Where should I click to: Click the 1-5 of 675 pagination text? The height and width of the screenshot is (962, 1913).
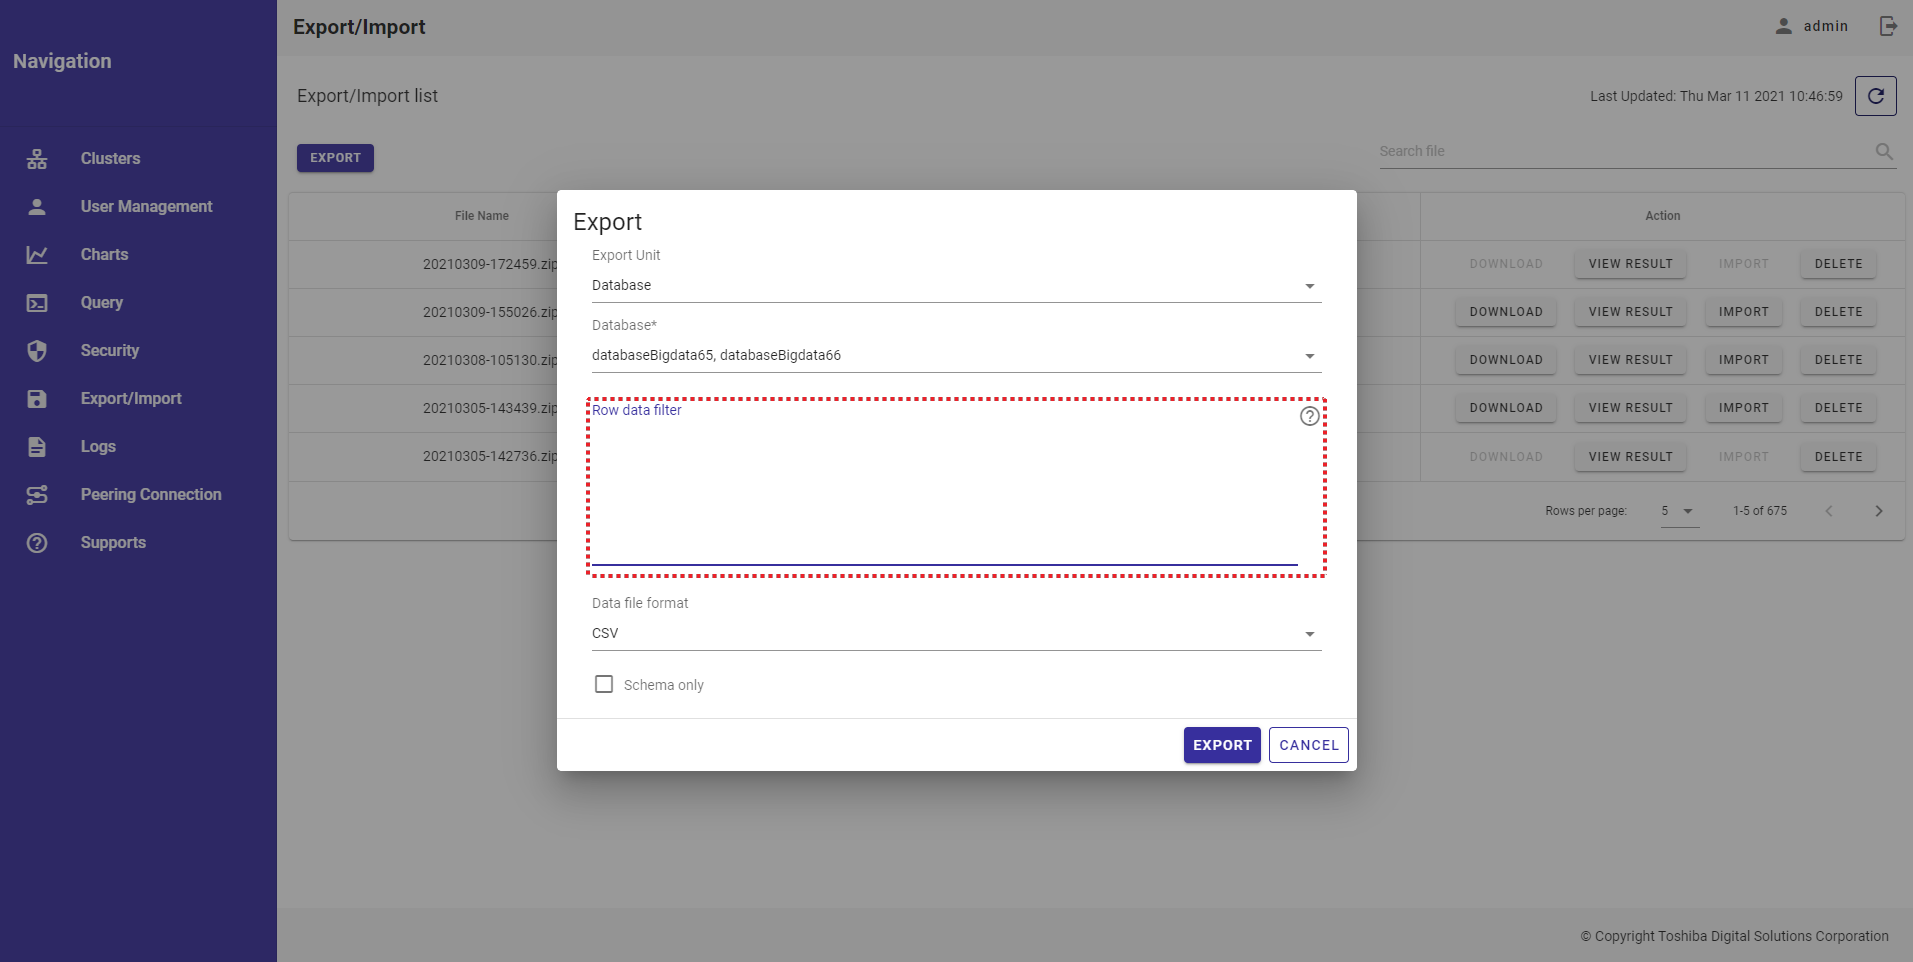(x=1760, y=511)
